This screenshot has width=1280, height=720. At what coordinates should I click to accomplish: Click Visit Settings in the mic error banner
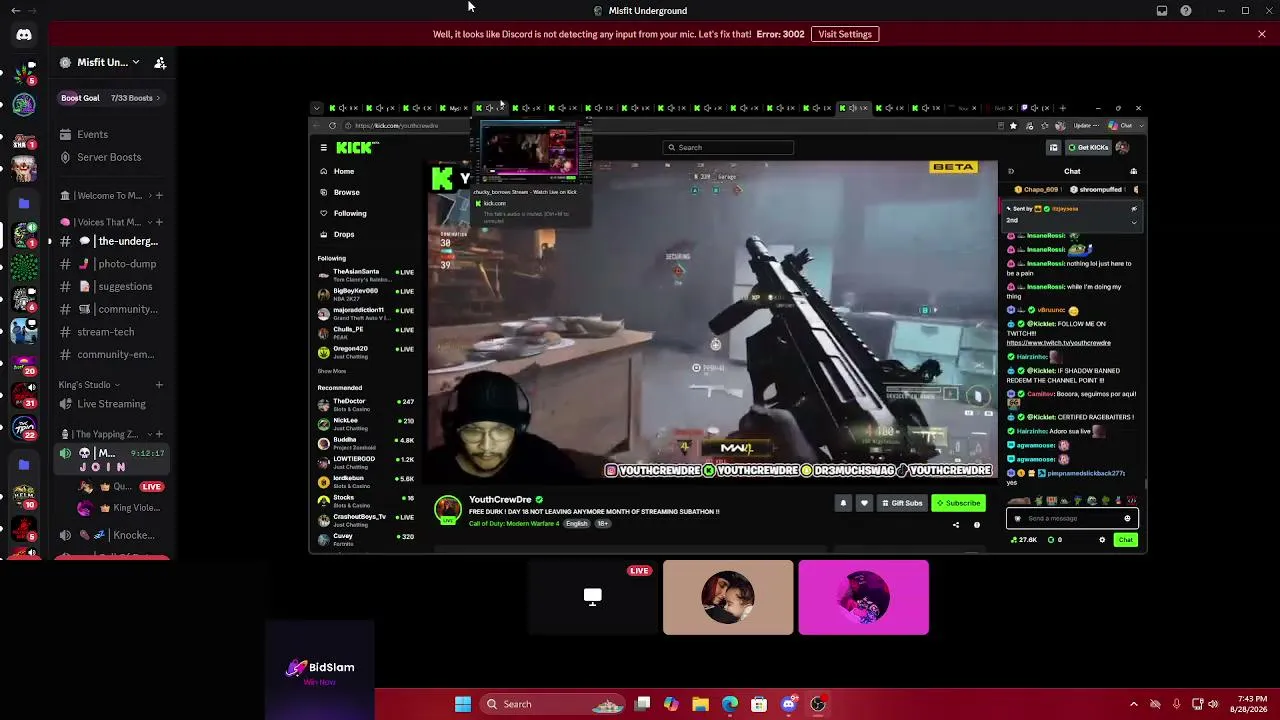coord(845,34)
